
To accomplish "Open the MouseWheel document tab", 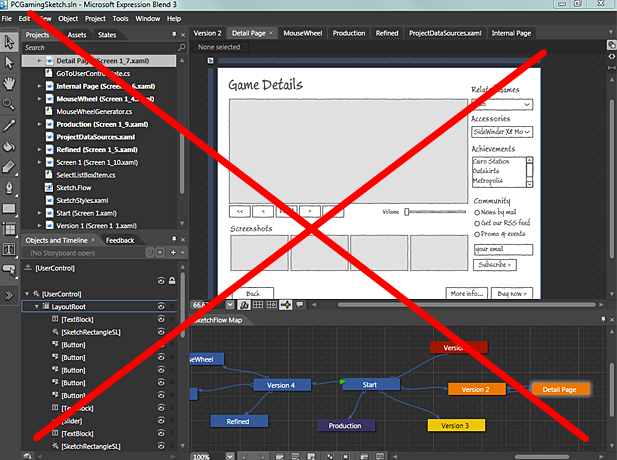I will [303, 33].
